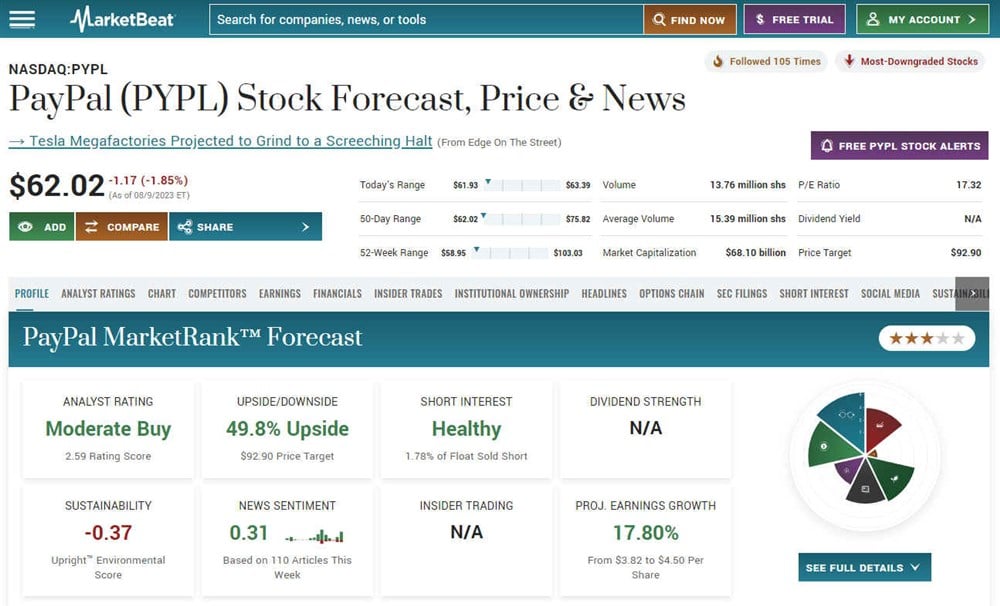Select the Profile tab
The height and width of the screenshot is (606, 1000).
[x=32, y=293]
